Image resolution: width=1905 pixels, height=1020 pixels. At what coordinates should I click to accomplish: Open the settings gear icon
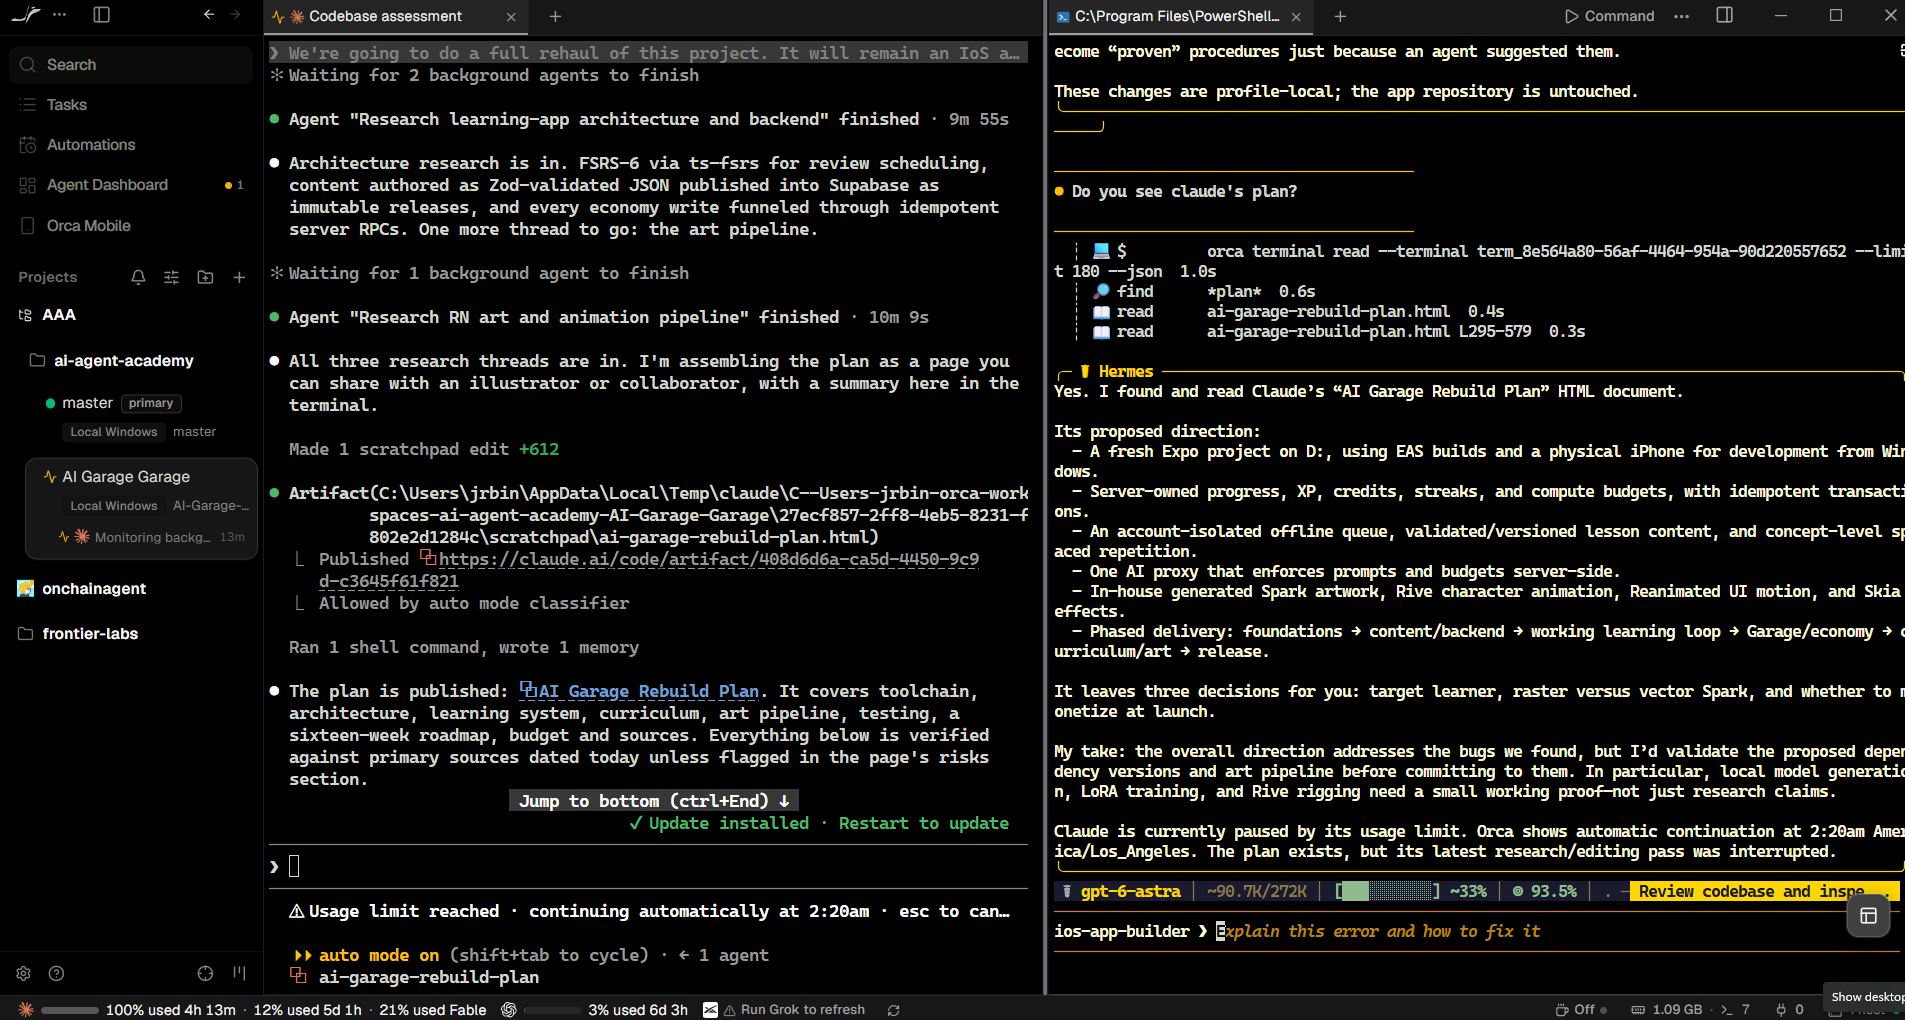[x=24, y=973]
